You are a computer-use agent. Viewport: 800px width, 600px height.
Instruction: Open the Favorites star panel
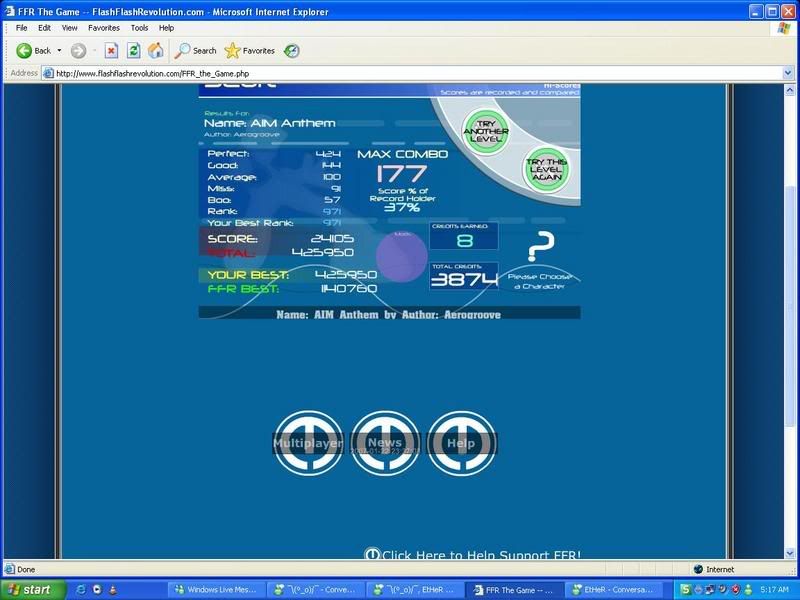[x=249, y=50]
